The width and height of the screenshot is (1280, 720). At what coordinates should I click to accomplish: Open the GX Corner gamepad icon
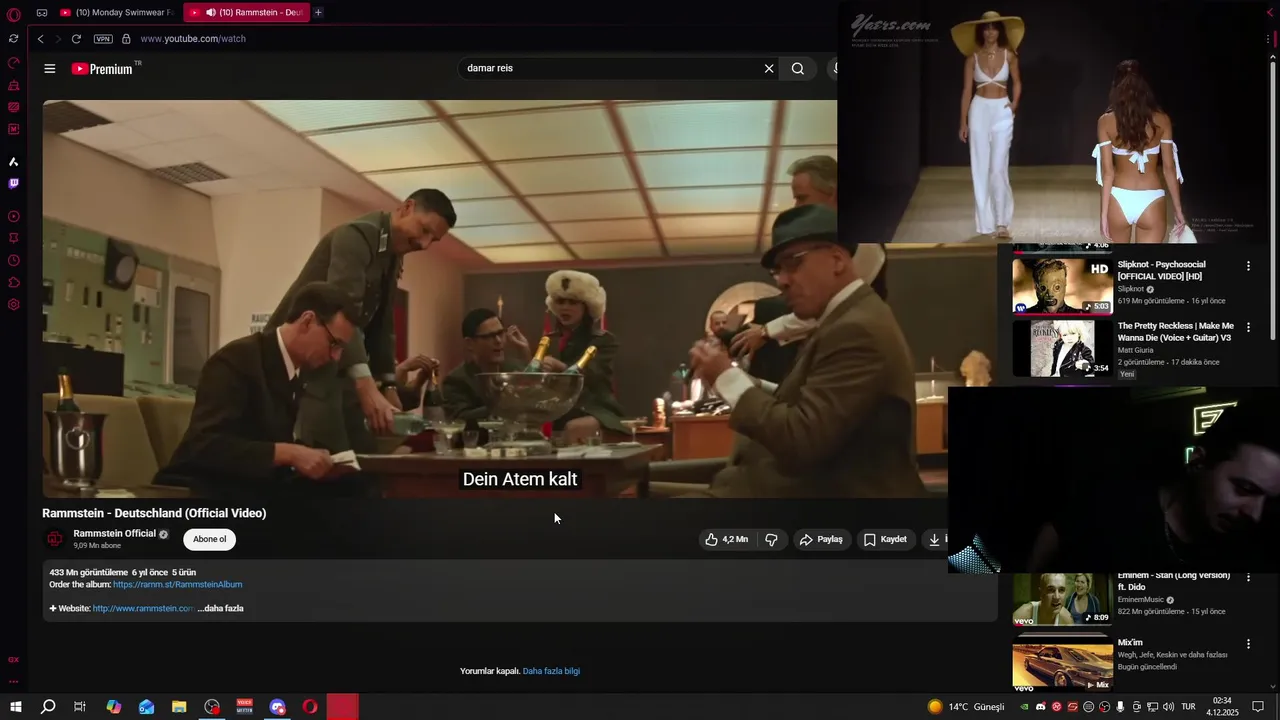pos(42,13)
